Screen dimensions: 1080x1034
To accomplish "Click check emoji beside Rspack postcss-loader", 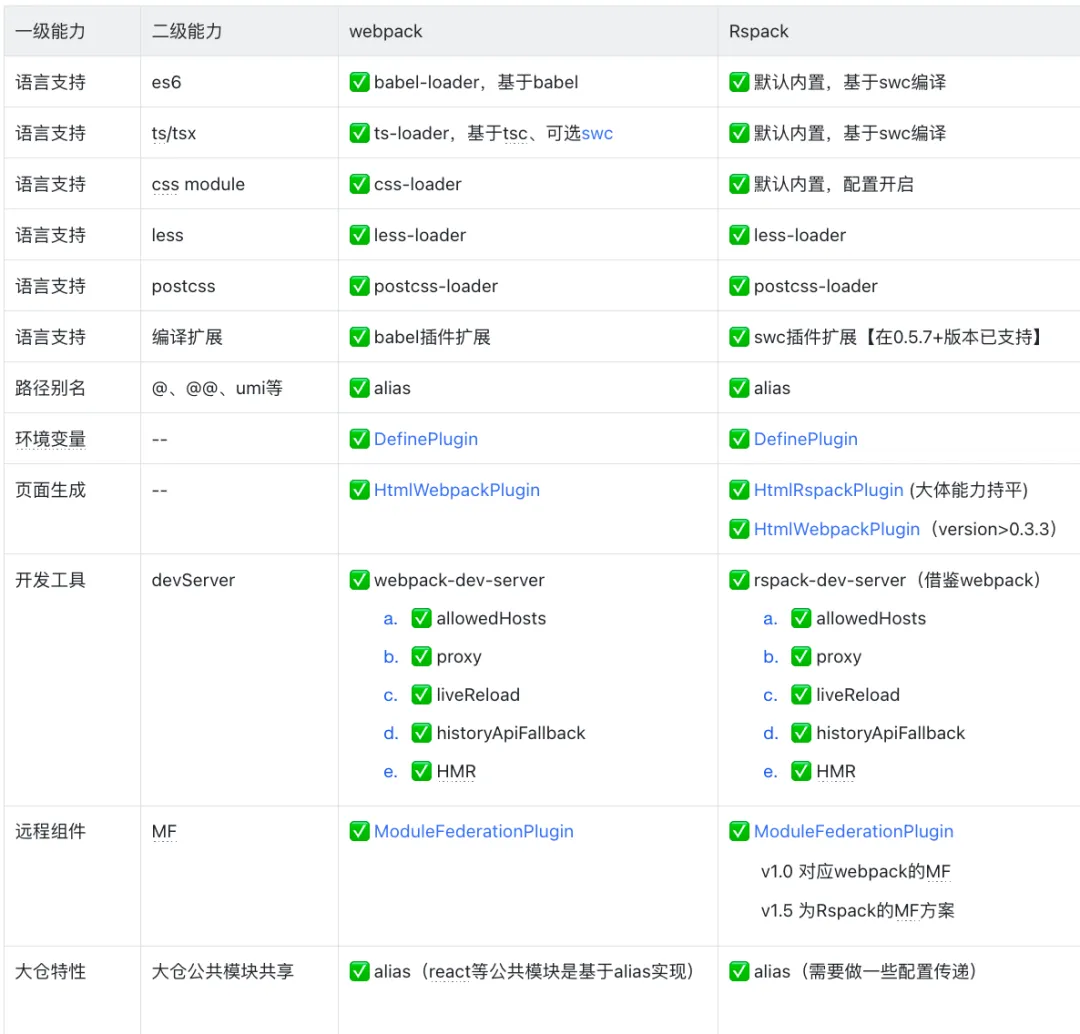I will click(739, 286).
